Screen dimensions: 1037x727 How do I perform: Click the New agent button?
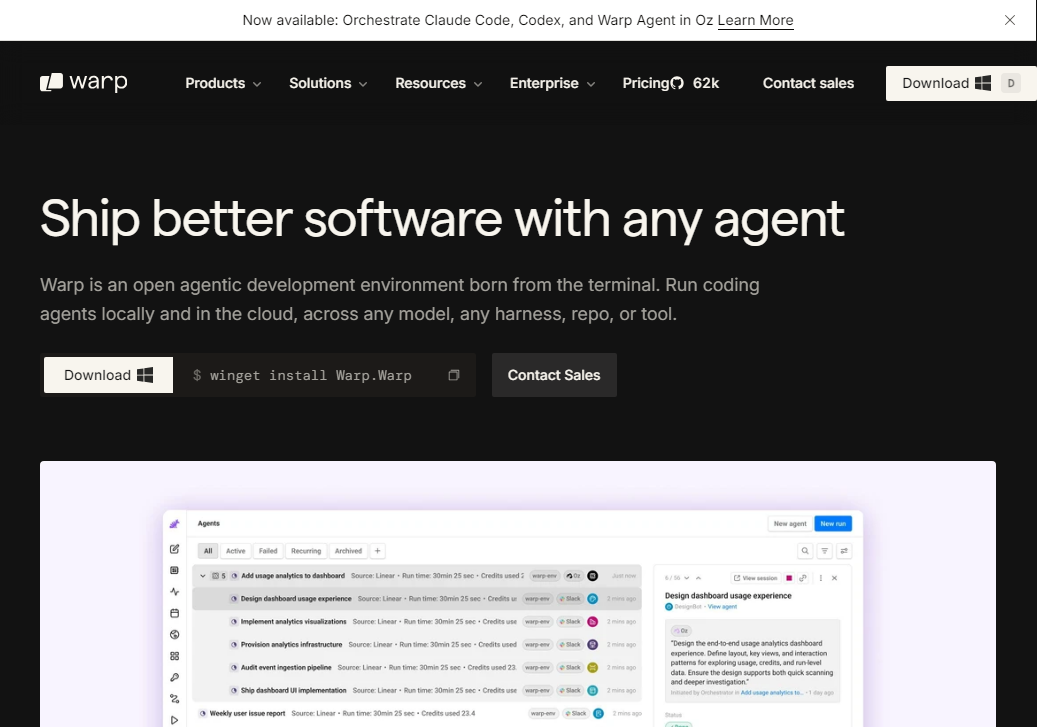coord(790,524)
